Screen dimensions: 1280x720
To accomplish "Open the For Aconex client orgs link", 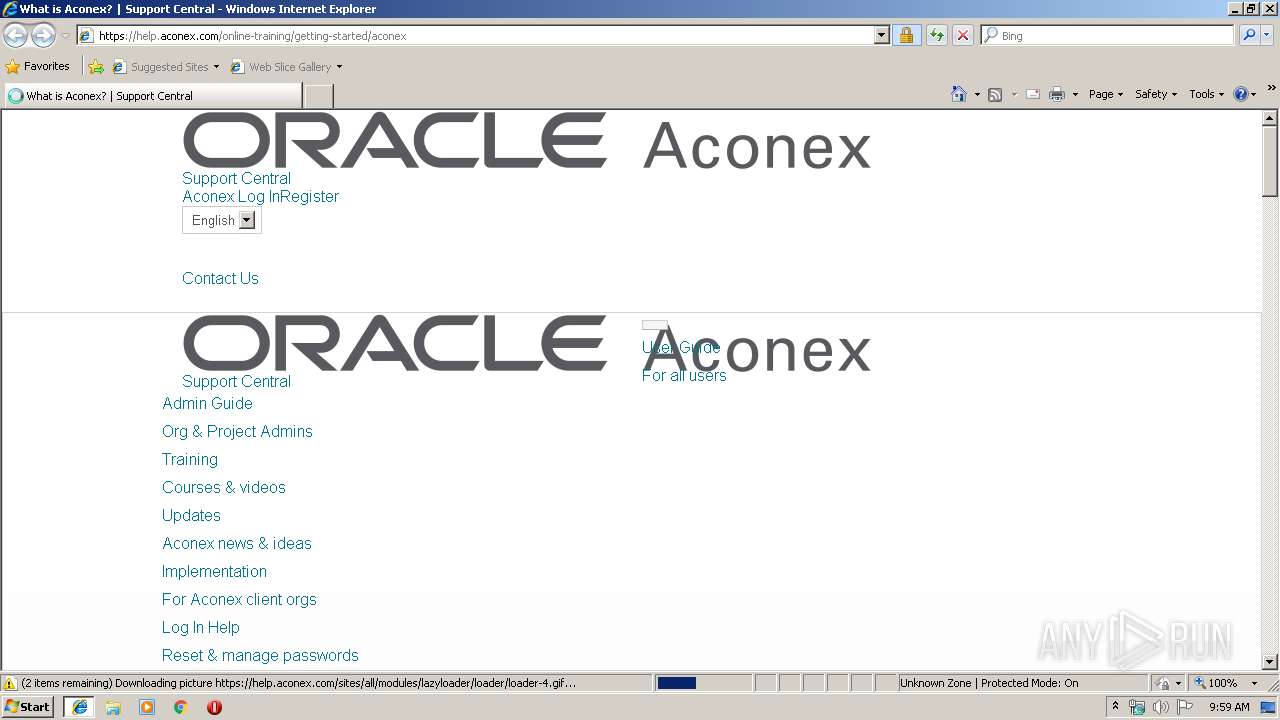I will [239, 599].
